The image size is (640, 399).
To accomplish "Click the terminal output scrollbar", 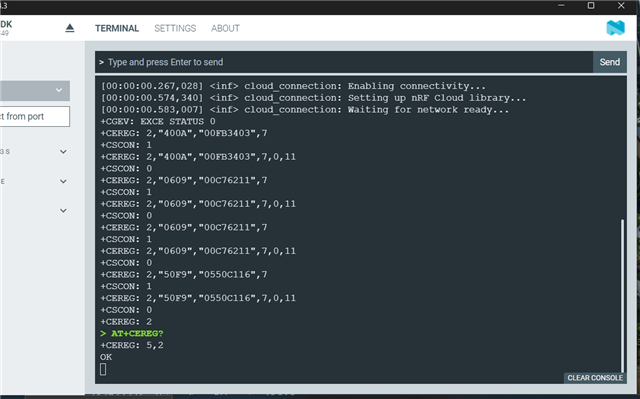I will pos(622,296).
